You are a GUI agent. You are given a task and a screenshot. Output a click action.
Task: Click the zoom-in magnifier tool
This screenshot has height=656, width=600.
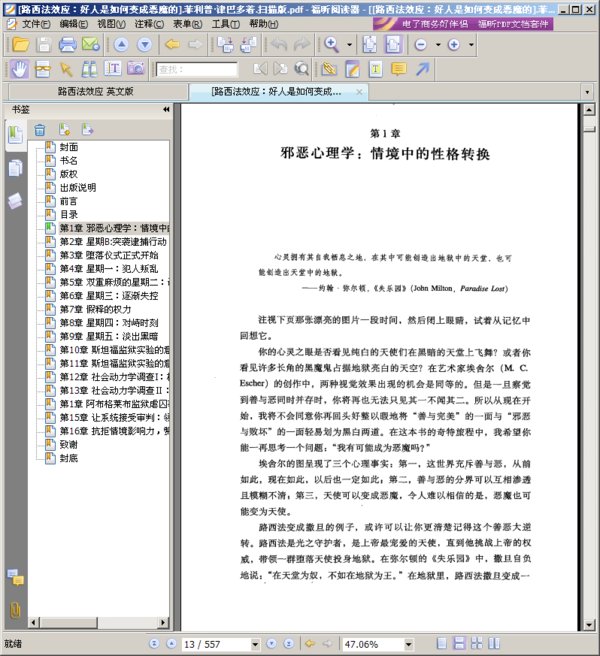click(331, 44)
